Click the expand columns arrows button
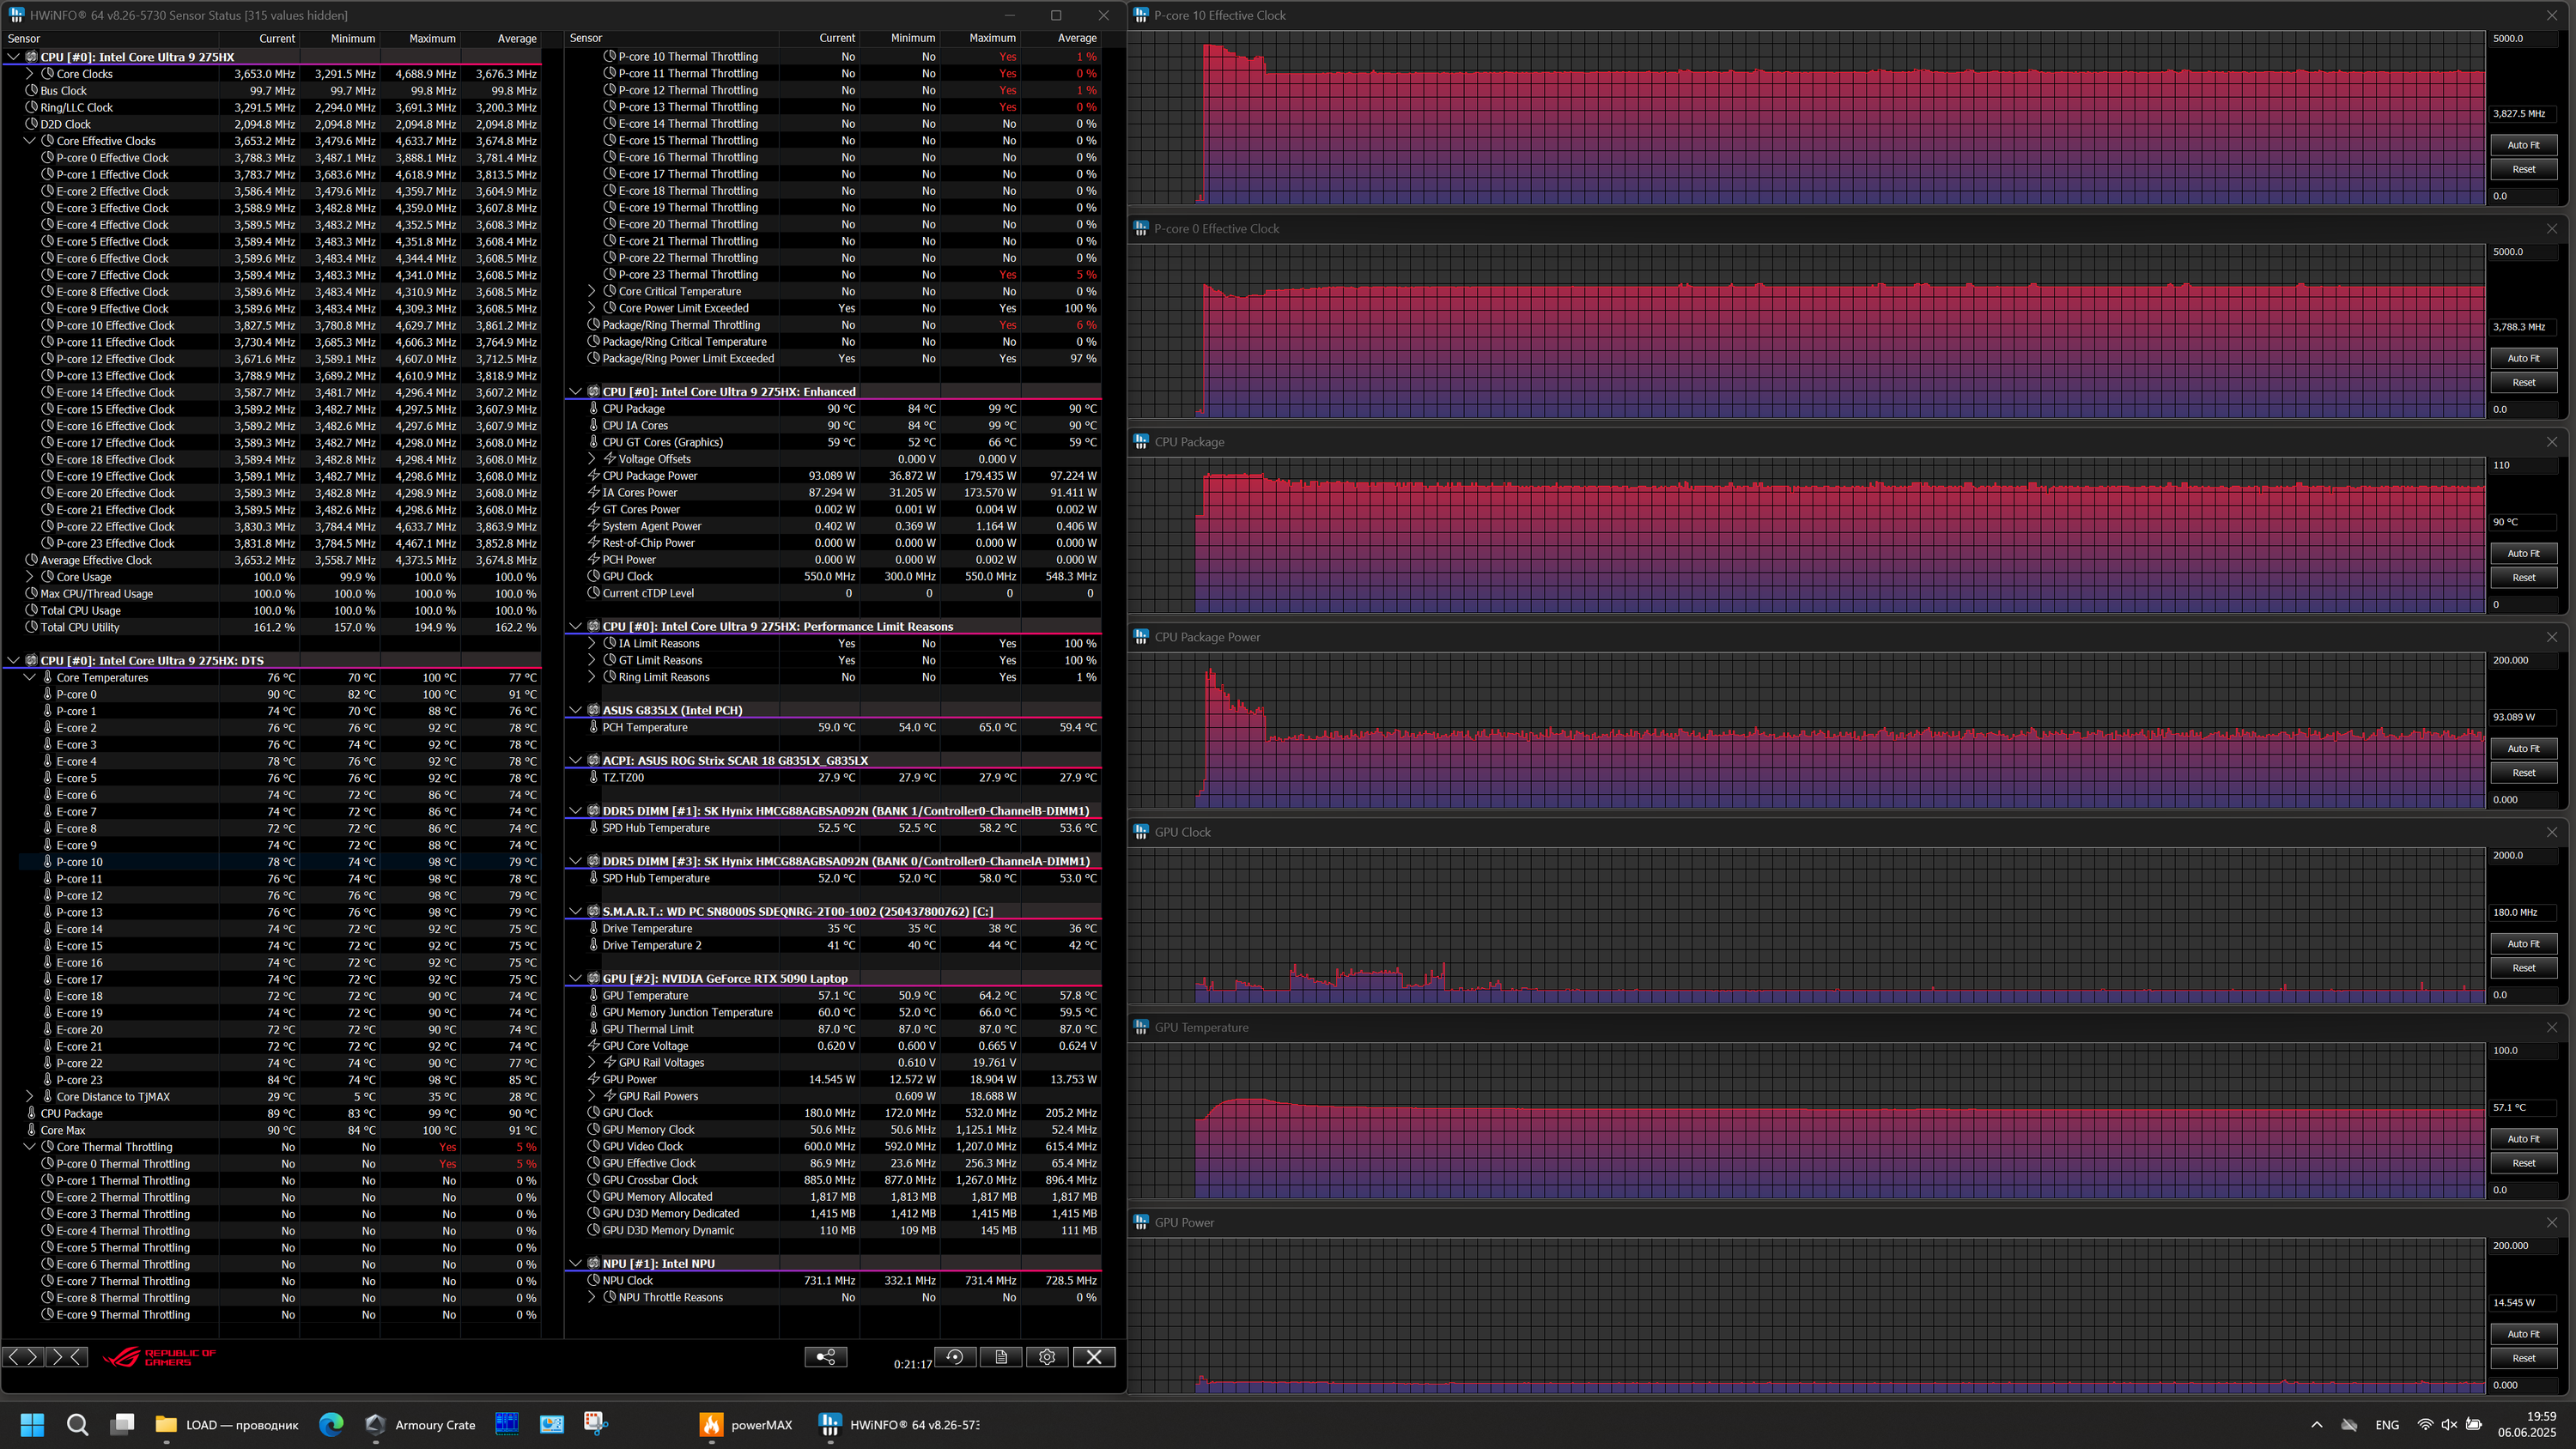The width and height of the screenshot is (2576, 1449). (23, 1357)
